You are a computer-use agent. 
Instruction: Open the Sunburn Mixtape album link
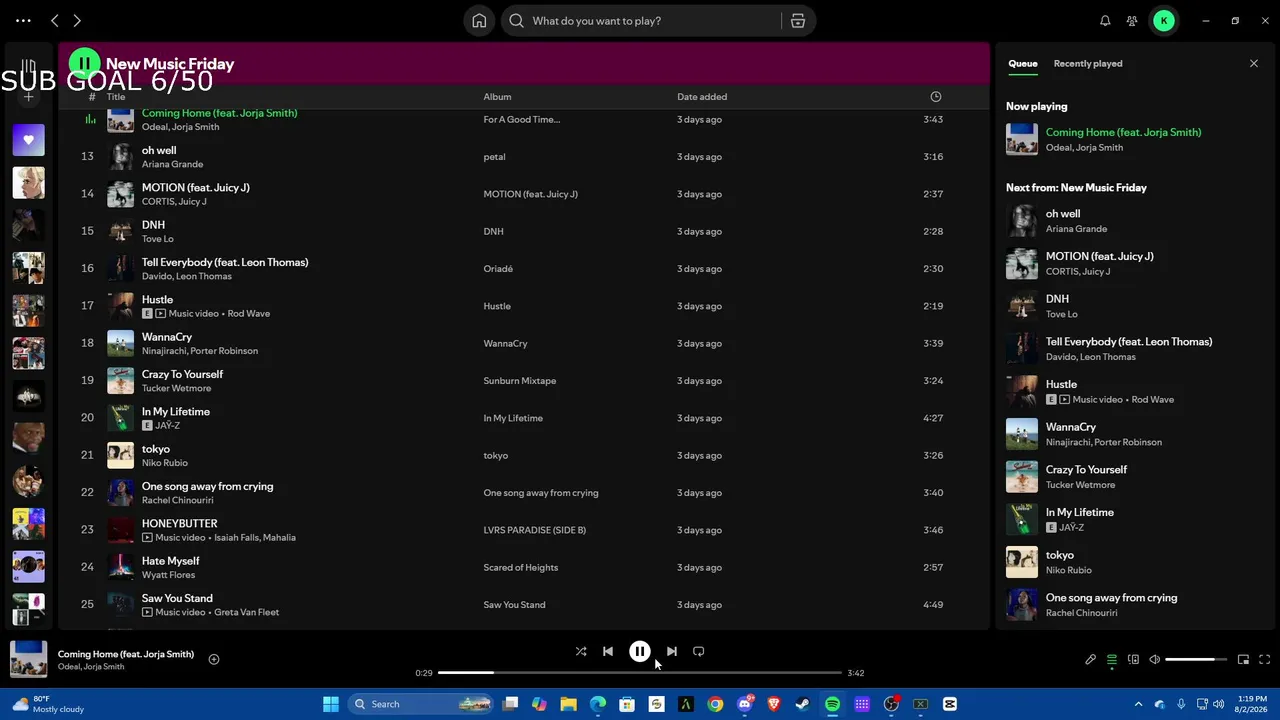point(520,381)
